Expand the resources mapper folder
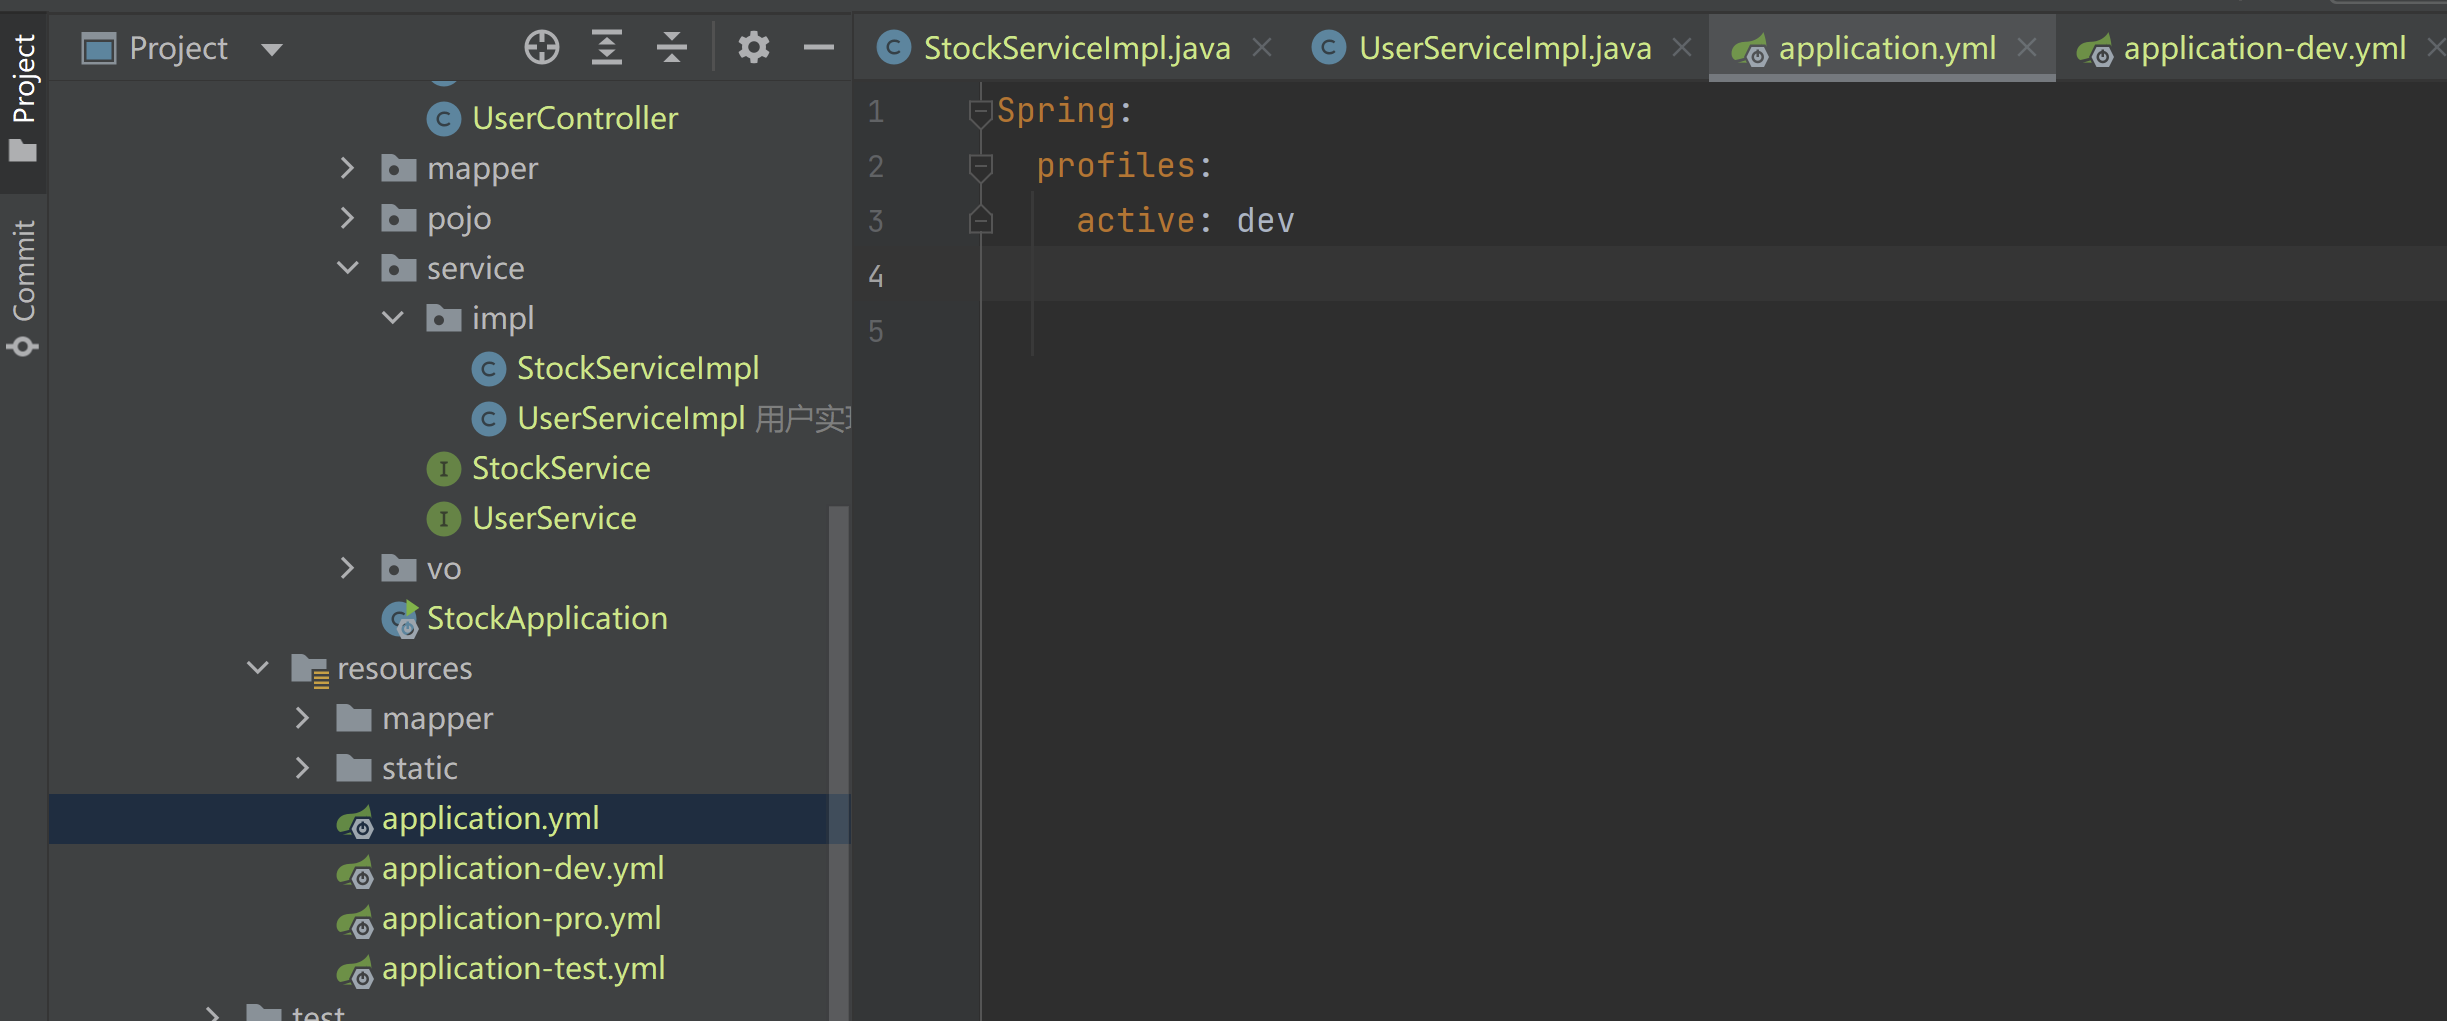2447x1021 pixels. 303,718
